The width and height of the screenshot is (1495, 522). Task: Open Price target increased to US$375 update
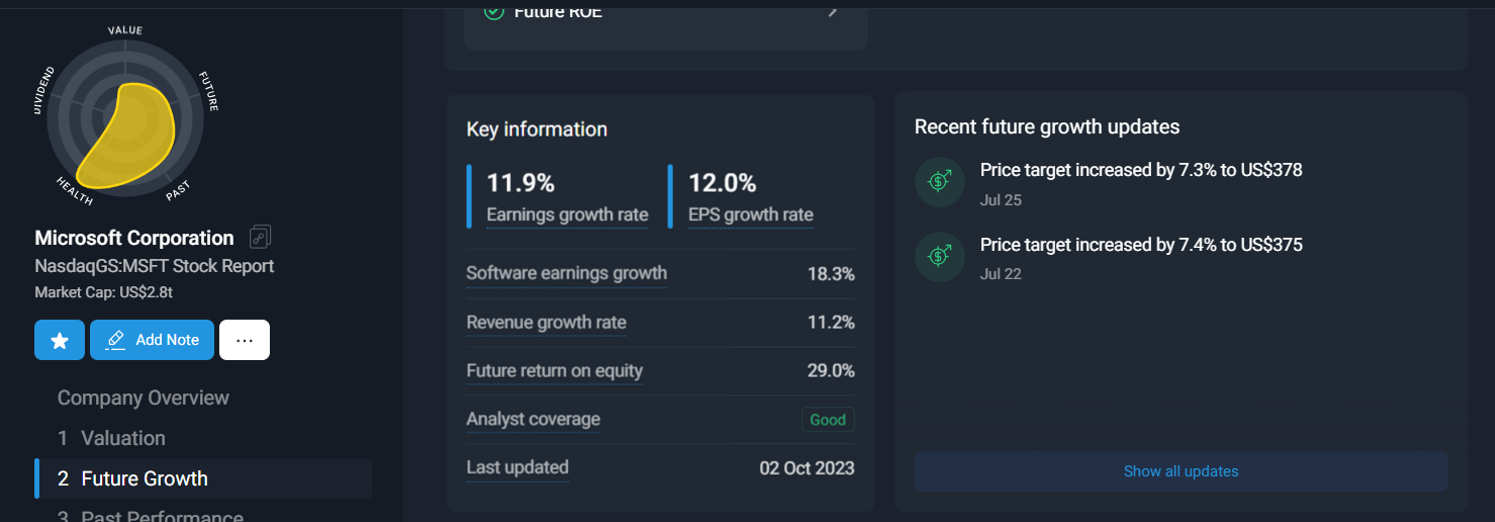point(1141,244)
